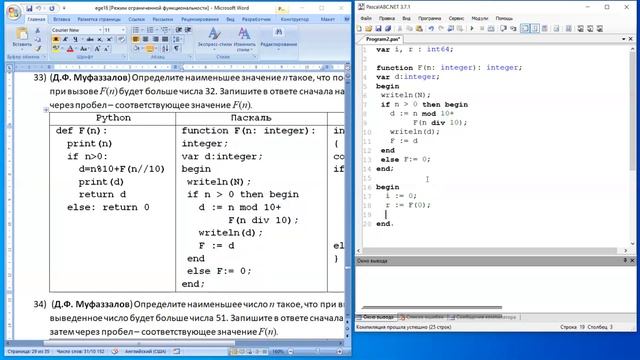The height and width of the screenshot is (360, 640).
Task: Click Undo icon in PascalABC toolbar
Action: (431, 29)
